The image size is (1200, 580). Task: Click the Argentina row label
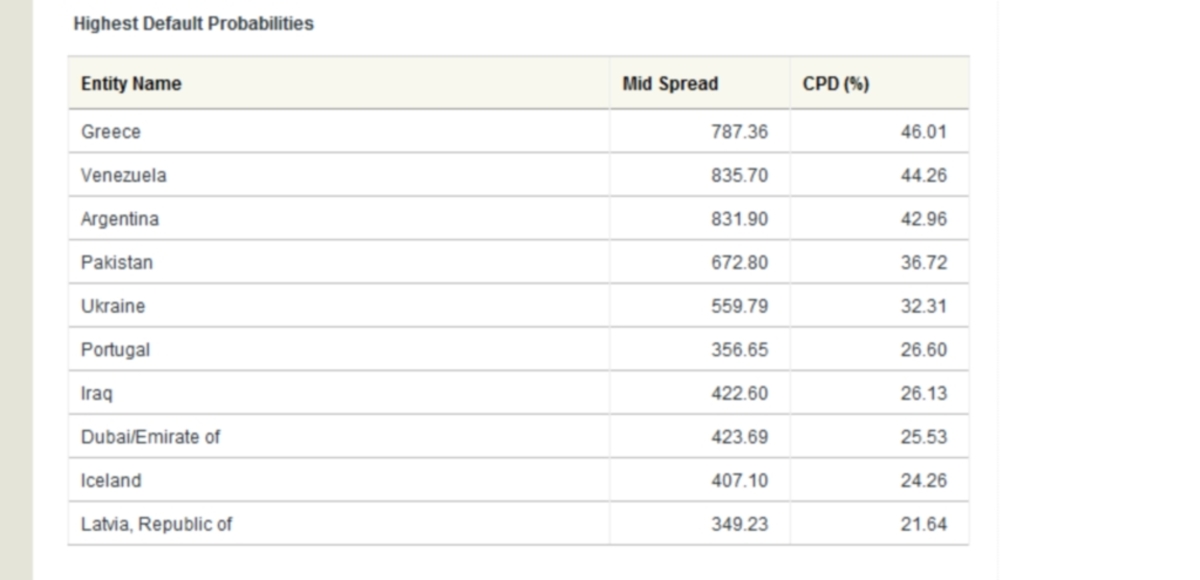[x=120, y=219]
